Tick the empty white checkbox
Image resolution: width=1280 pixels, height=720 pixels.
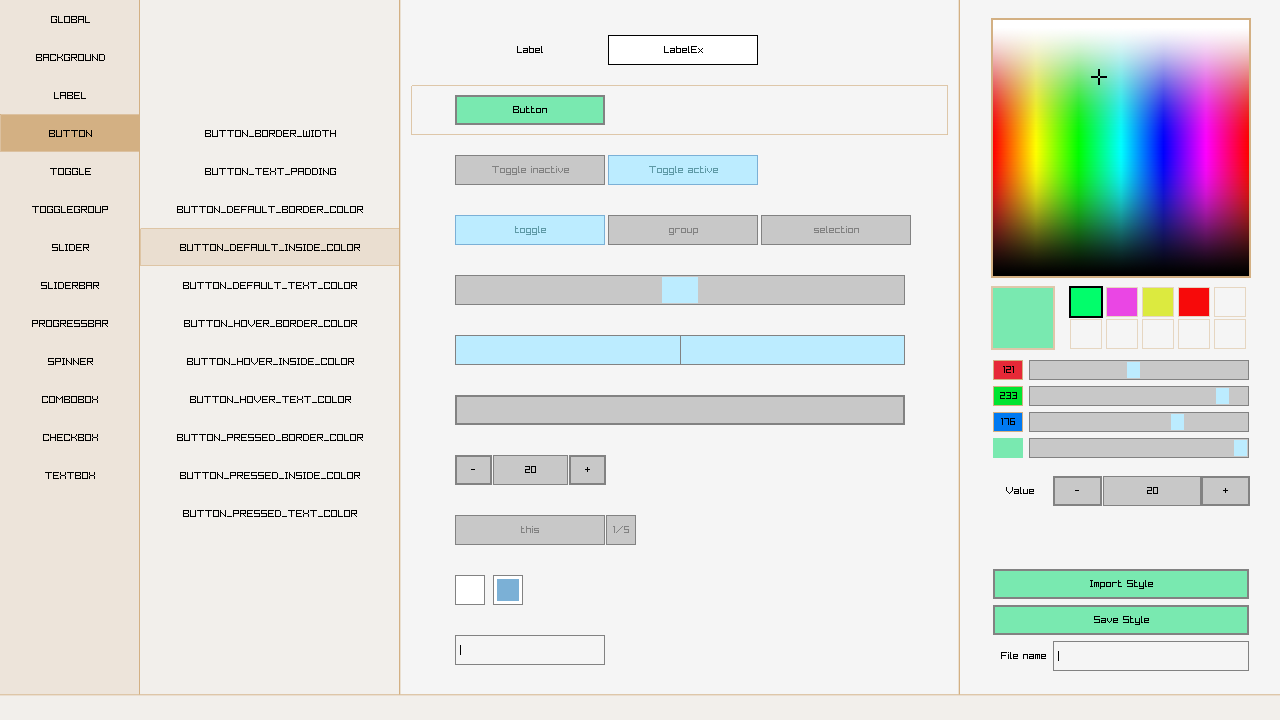click(x=470, y=590)
